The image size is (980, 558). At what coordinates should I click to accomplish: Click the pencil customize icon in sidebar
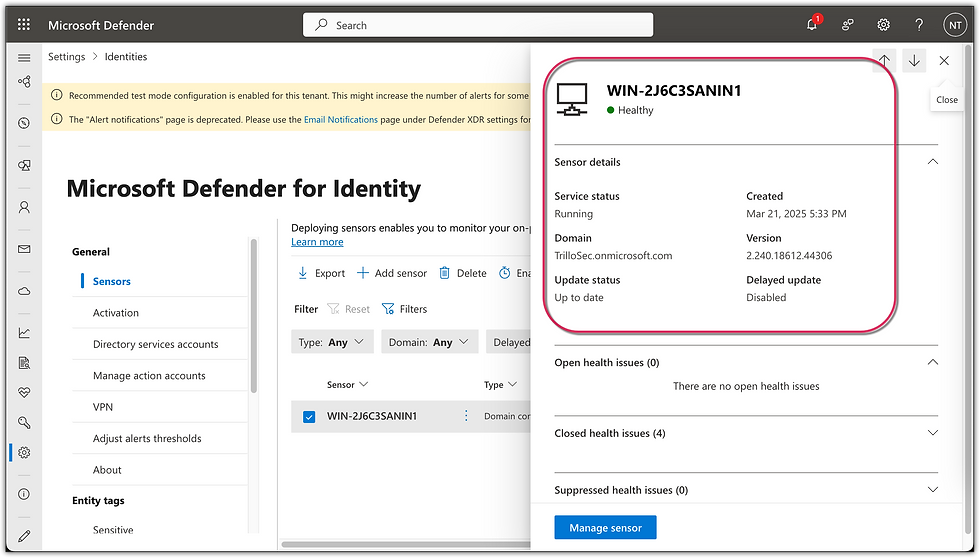(24, 536)
